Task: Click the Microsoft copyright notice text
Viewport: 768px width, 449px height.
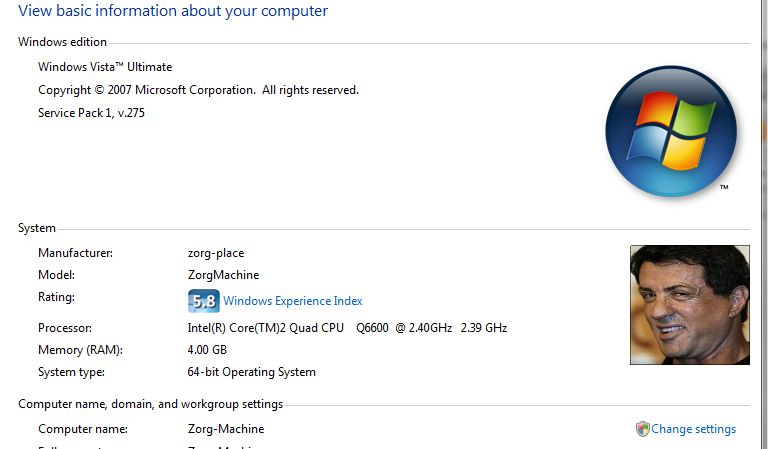Action: [198, 90]
